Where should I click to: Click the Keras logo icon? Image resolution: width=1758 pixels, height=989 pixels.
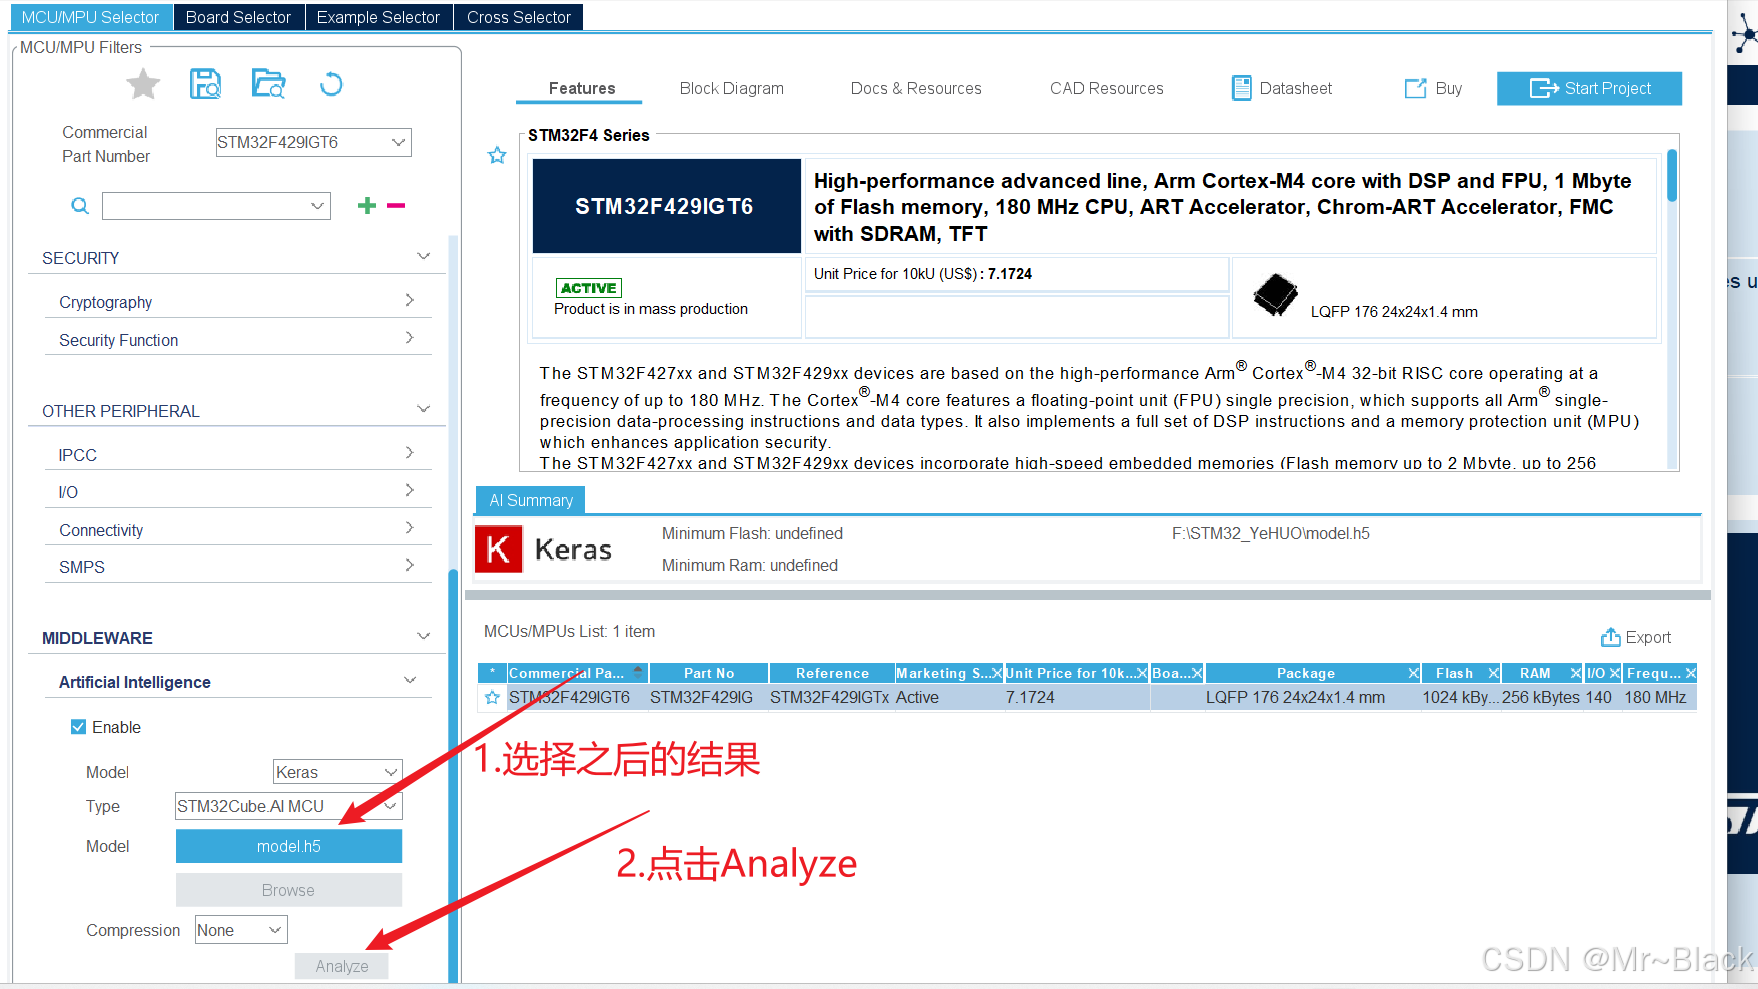click(x=498, y=549)
